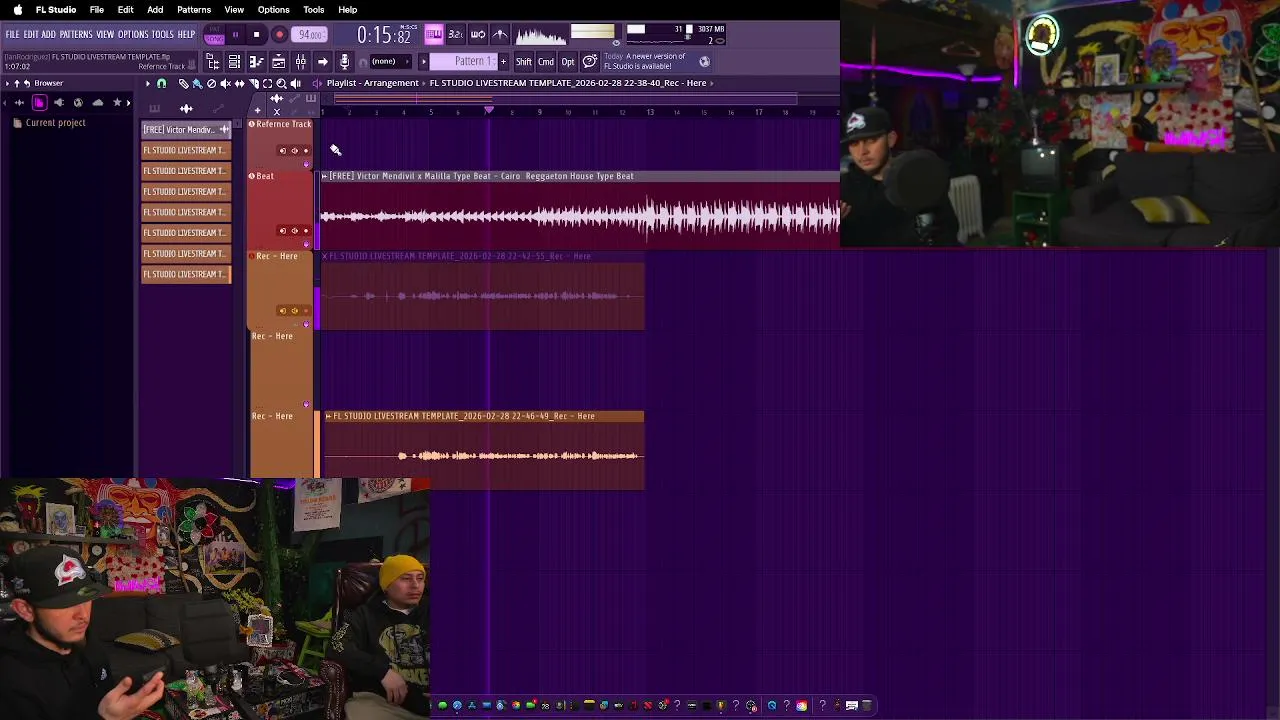Select the Mute tool in playlist toolbar
This screenshot has width=1280, height=720.
click(225, 84)
